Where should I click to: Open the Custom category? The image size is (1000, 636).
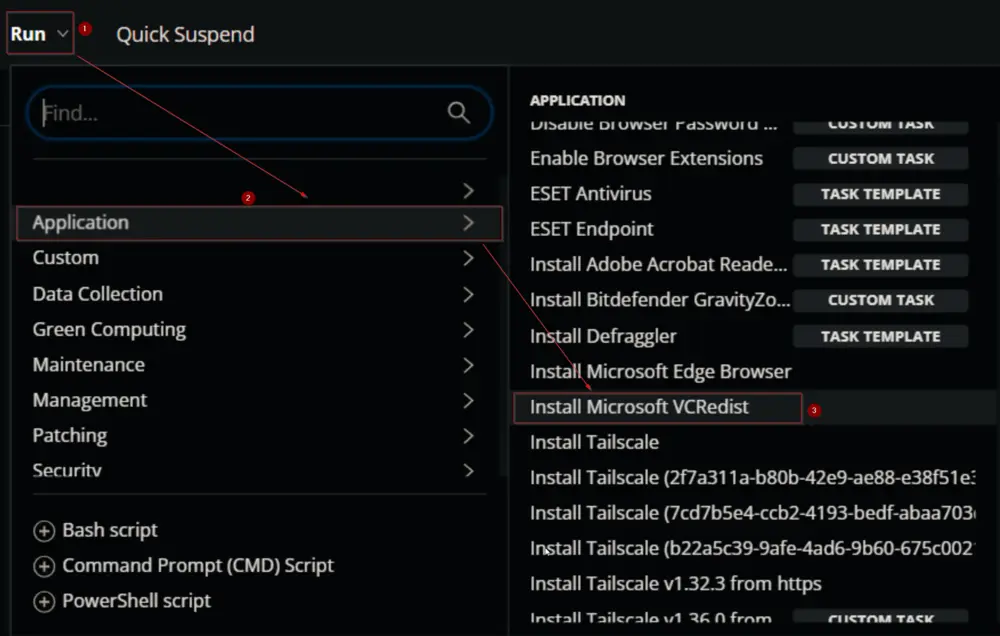(x=66, y=258)
